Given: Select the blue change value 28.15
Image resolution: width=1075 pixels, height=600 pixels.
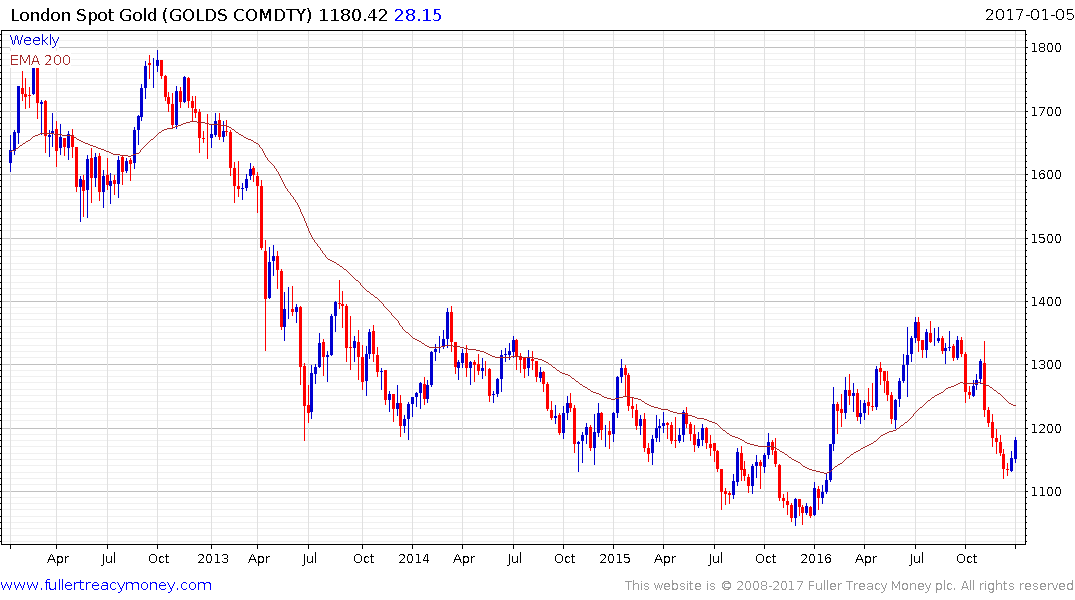Looking at the screenshot, I should [x=418, y=15].
